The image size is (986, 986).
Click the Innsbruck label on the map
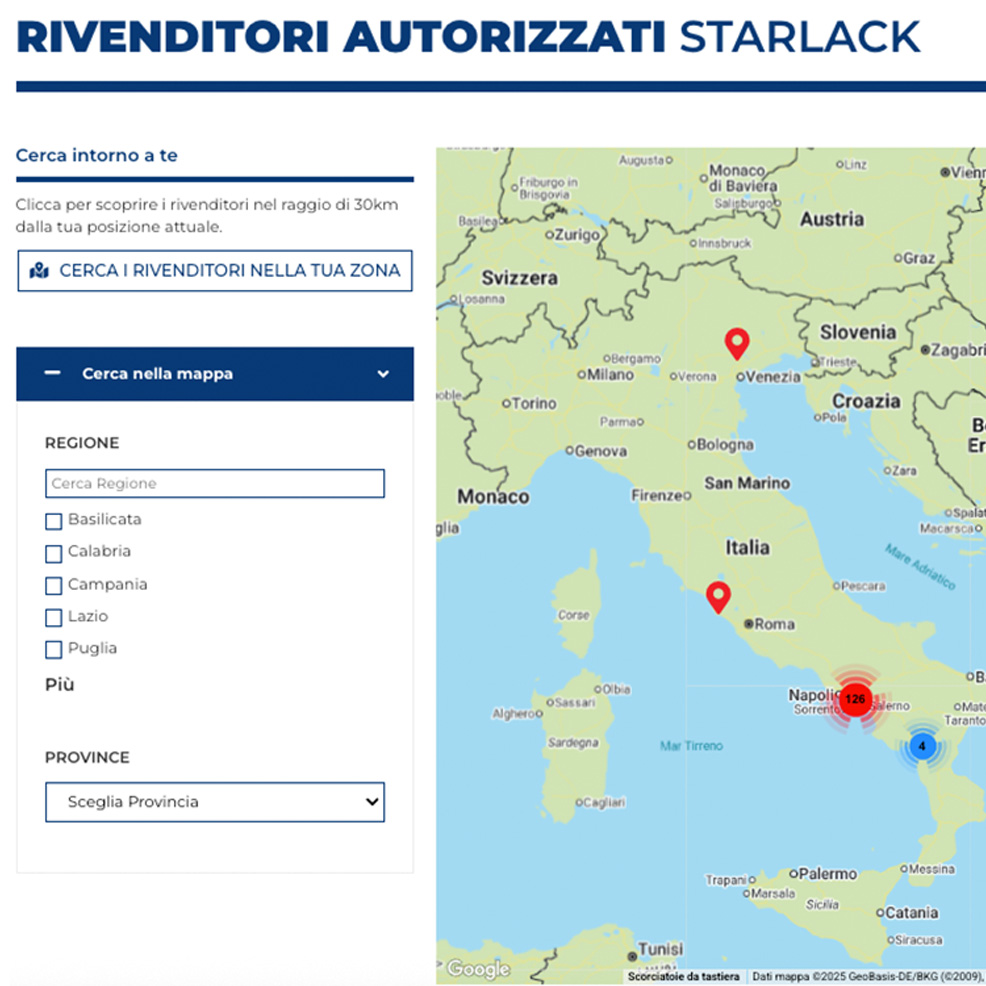pos(724,243)
